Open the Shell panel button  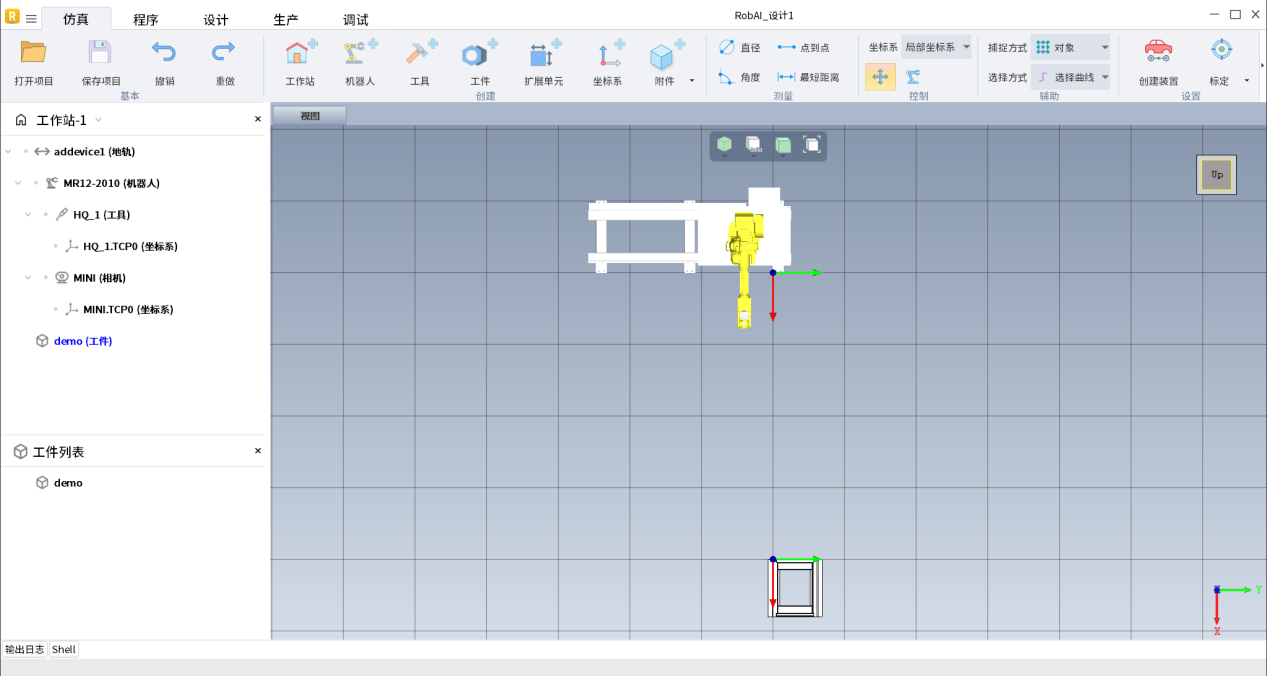click(64, 649)
